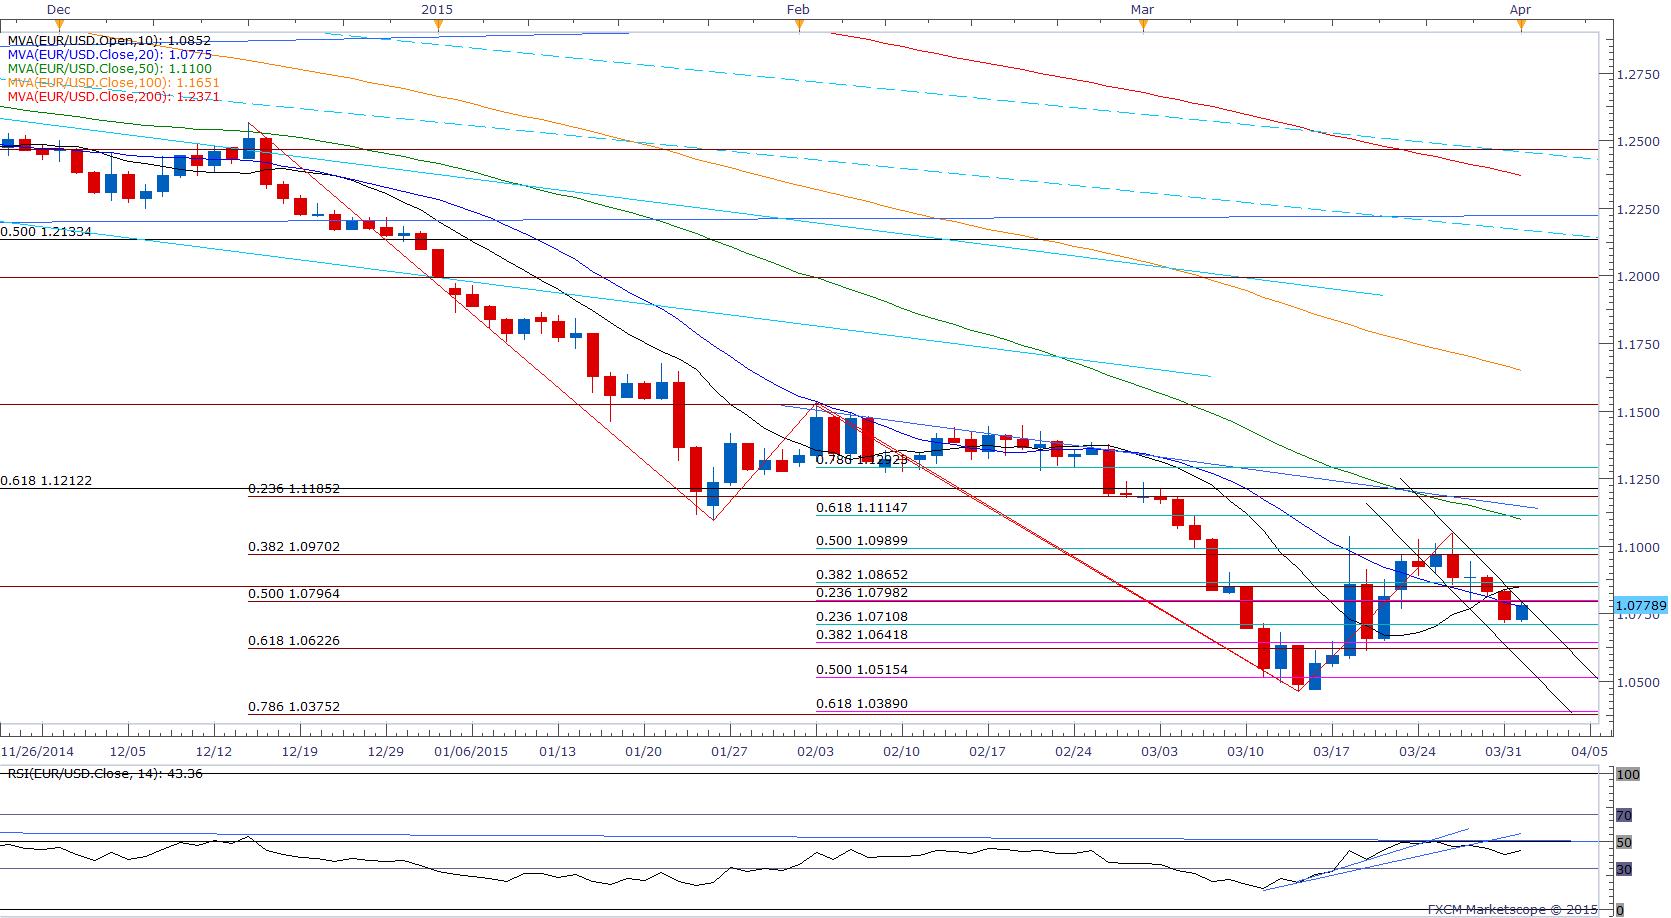
Task: Click the current price tag 1.07789
Action: point(1639,605)
